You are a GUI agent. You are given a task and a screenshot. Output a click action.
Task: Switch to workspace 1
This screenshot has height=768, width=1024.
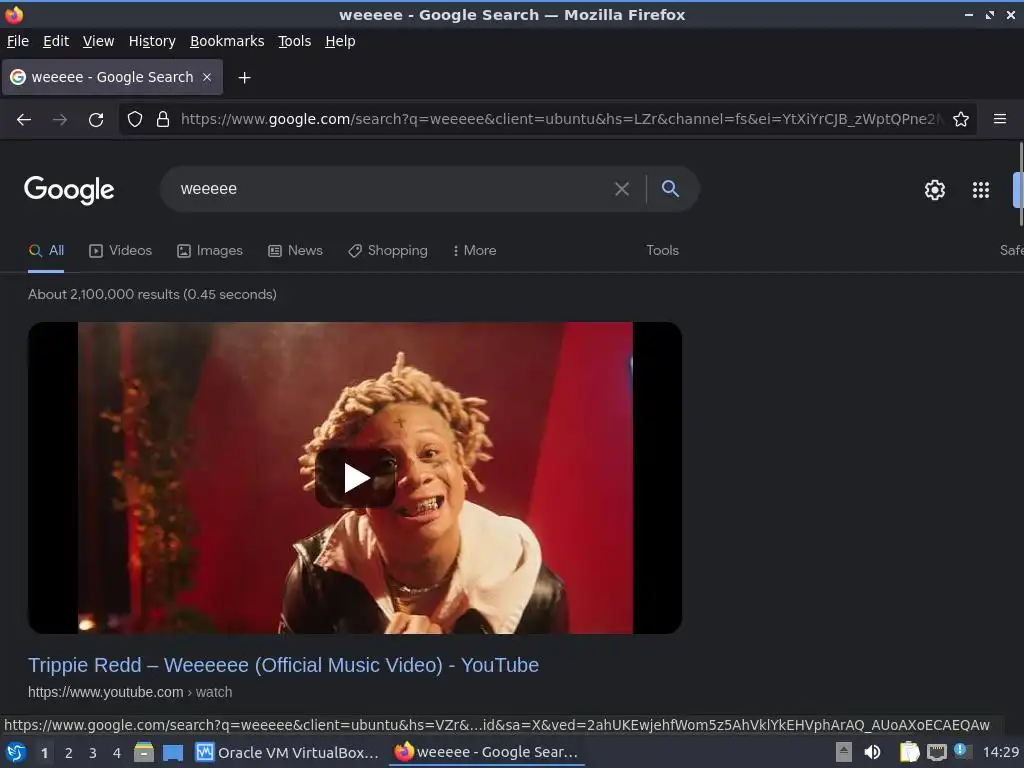click(44, 753)
